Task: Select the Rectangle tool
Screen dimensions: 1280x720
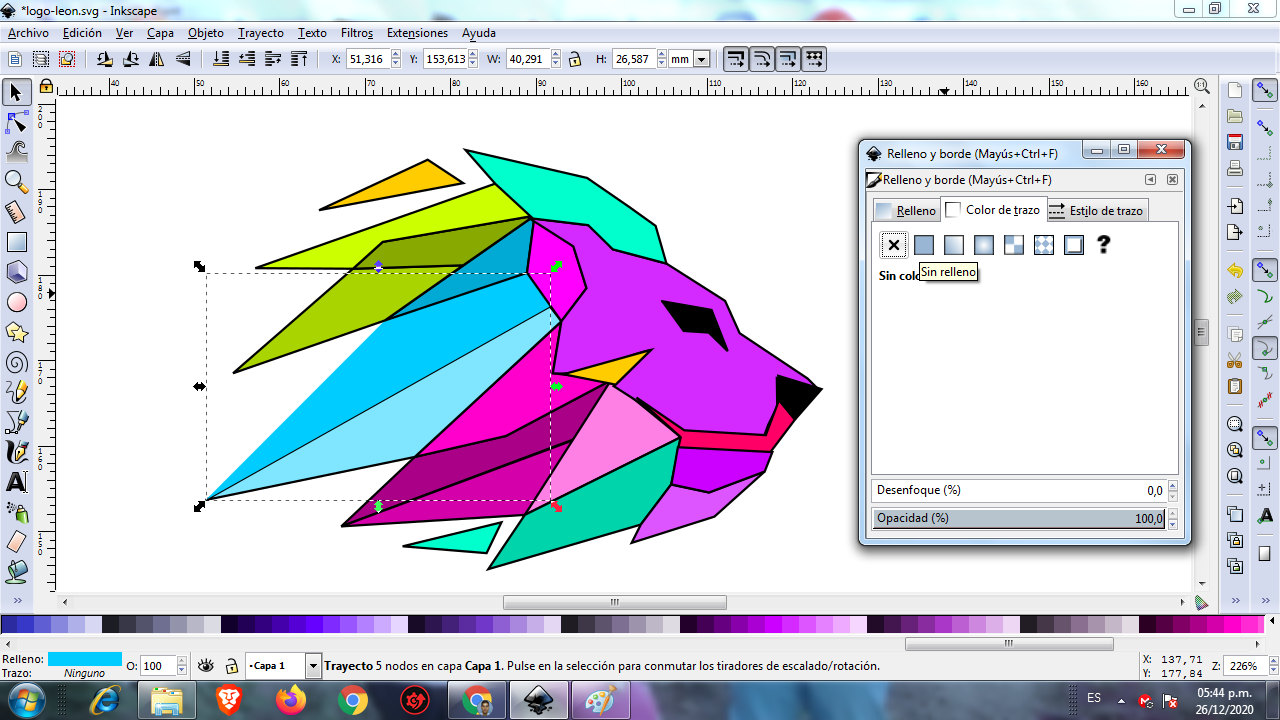Action: (16, 242)
